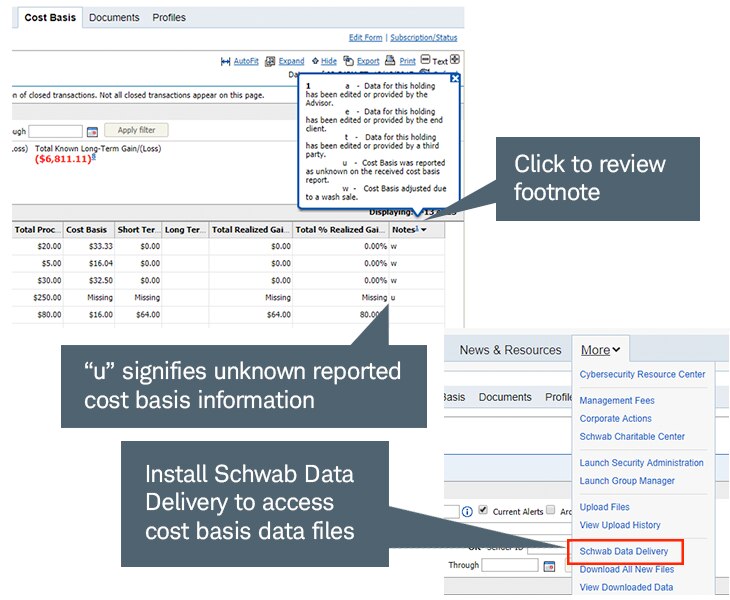The width and height of the screenshot is (730, 600).
Task: Click the Hide diamond icon
Action: click(x=315, y=61)
